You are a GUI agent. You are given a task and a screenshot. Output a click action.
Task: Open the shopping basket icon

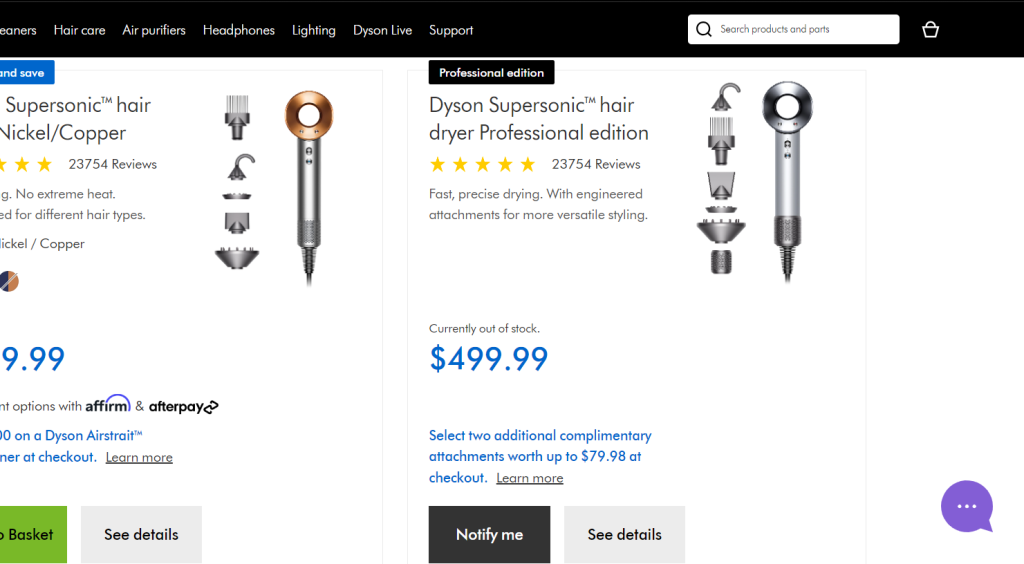tap(930, 30)
